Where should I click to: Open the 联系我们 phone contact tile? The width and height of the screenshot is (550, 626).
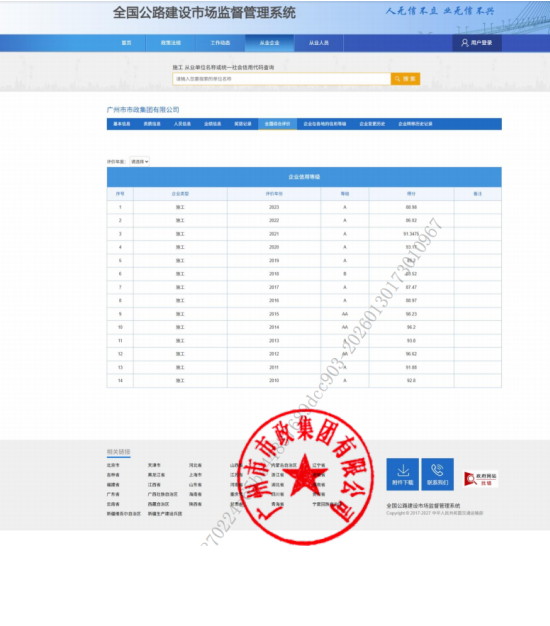click(437, 474)
